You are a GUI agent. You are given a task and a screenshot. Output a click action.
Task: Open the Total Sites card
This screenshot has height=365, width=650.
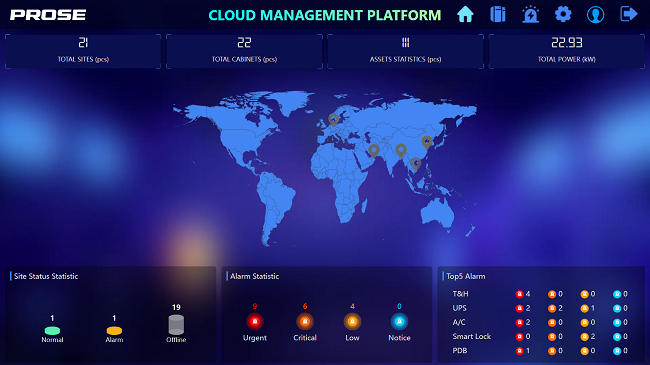pos(83,51)
